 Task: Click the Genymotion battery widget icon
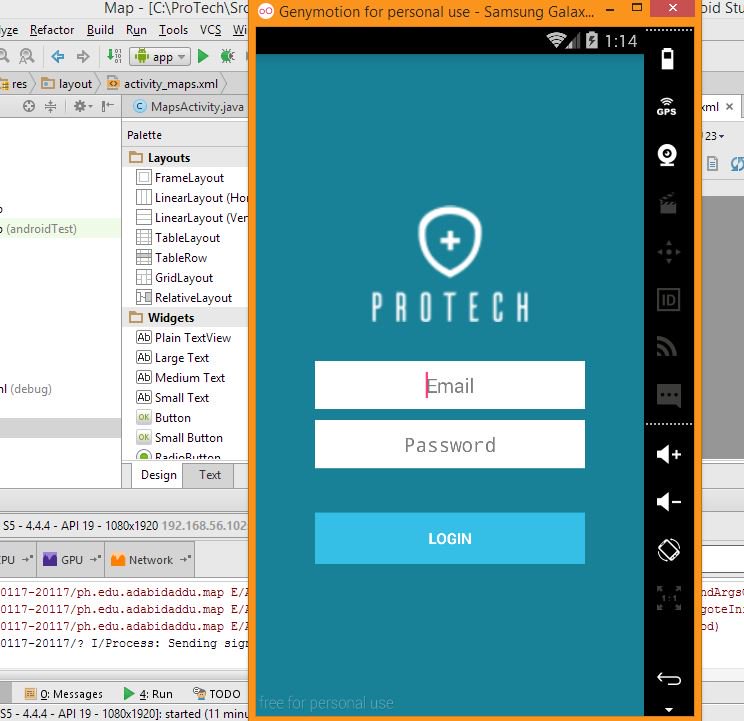click(x=667, y=59)
